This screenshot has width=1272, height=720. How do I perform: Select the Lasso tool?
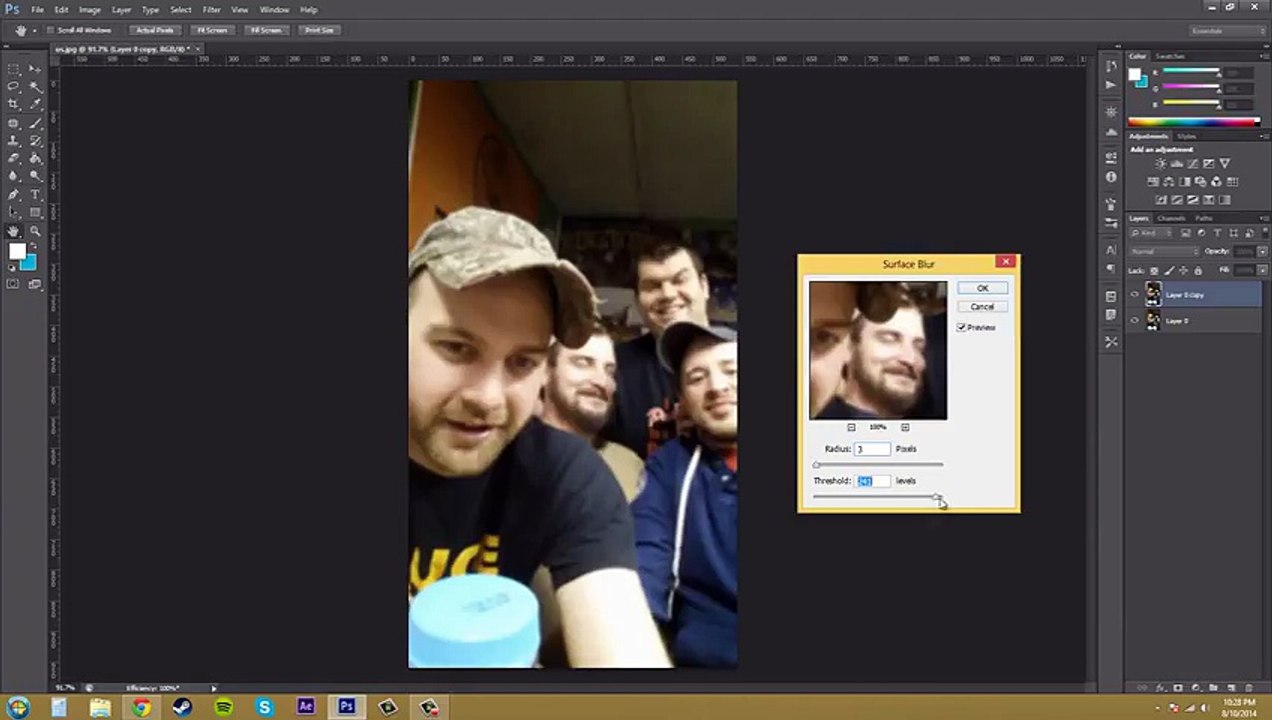14,87
